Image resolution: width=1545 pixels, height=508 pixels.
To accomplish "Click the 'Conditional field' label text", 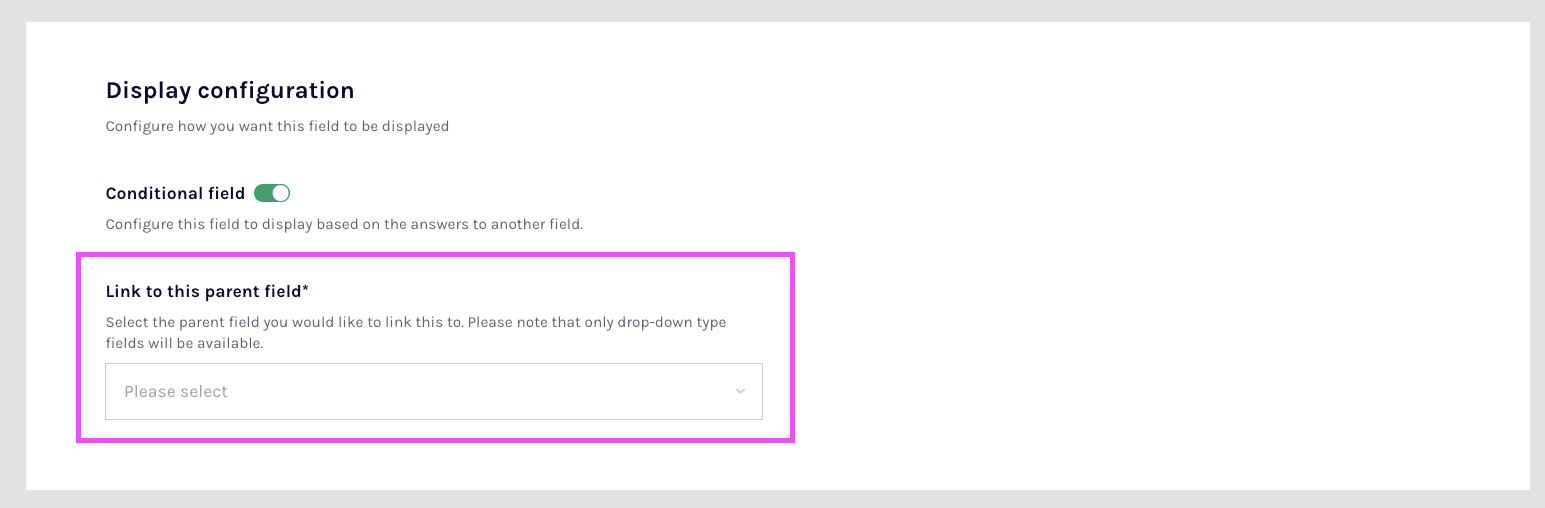I will (x=175, y=193).
